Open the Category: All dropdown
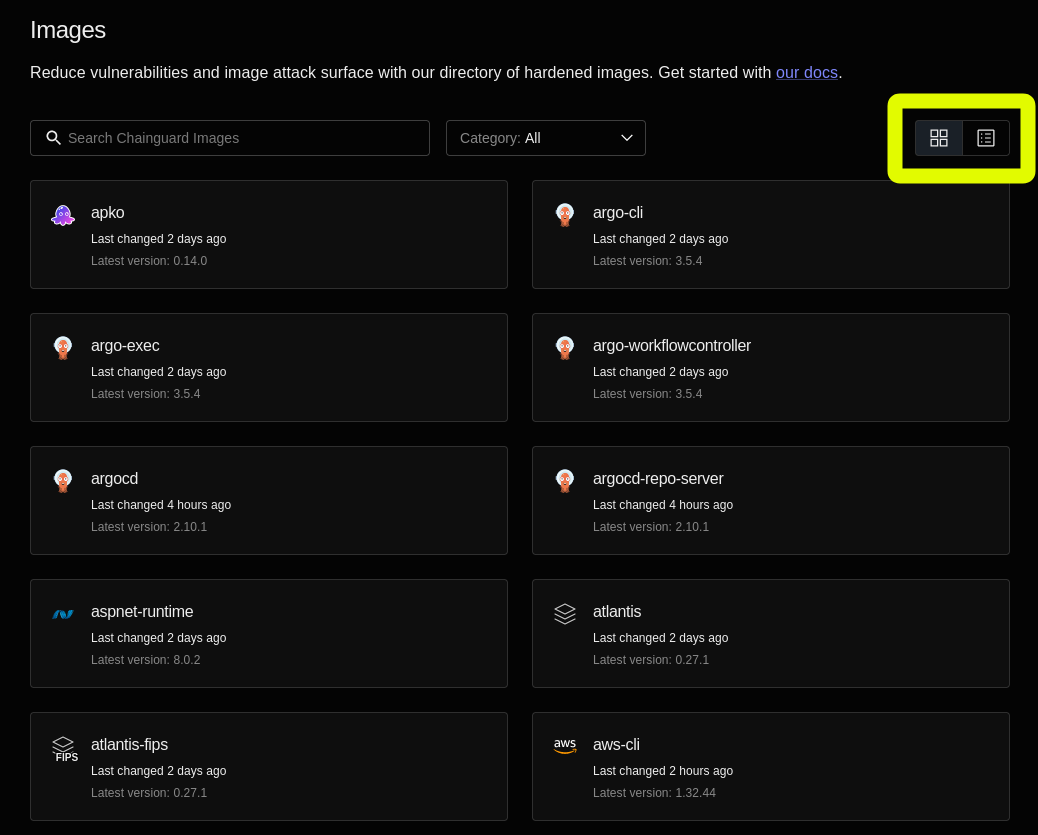 click(x=545, y=137)
